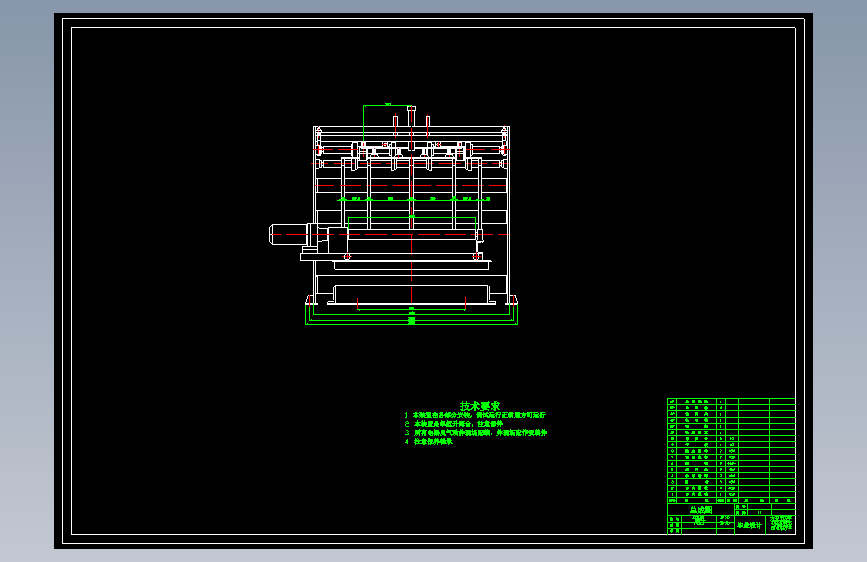Viewport: 867px width, 562px height.
Task: Select technical requirement line numbered 1
Action: pyautogui.click(x=474, y=415)
